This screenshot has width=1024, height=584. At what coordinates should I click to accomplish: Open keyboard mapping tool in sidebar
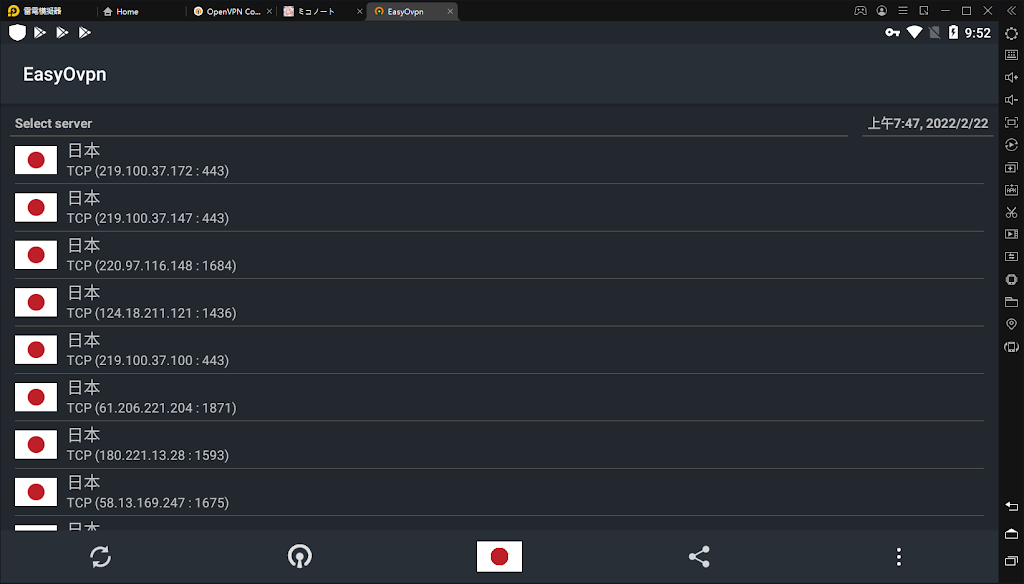click(x=1012, y=56)
